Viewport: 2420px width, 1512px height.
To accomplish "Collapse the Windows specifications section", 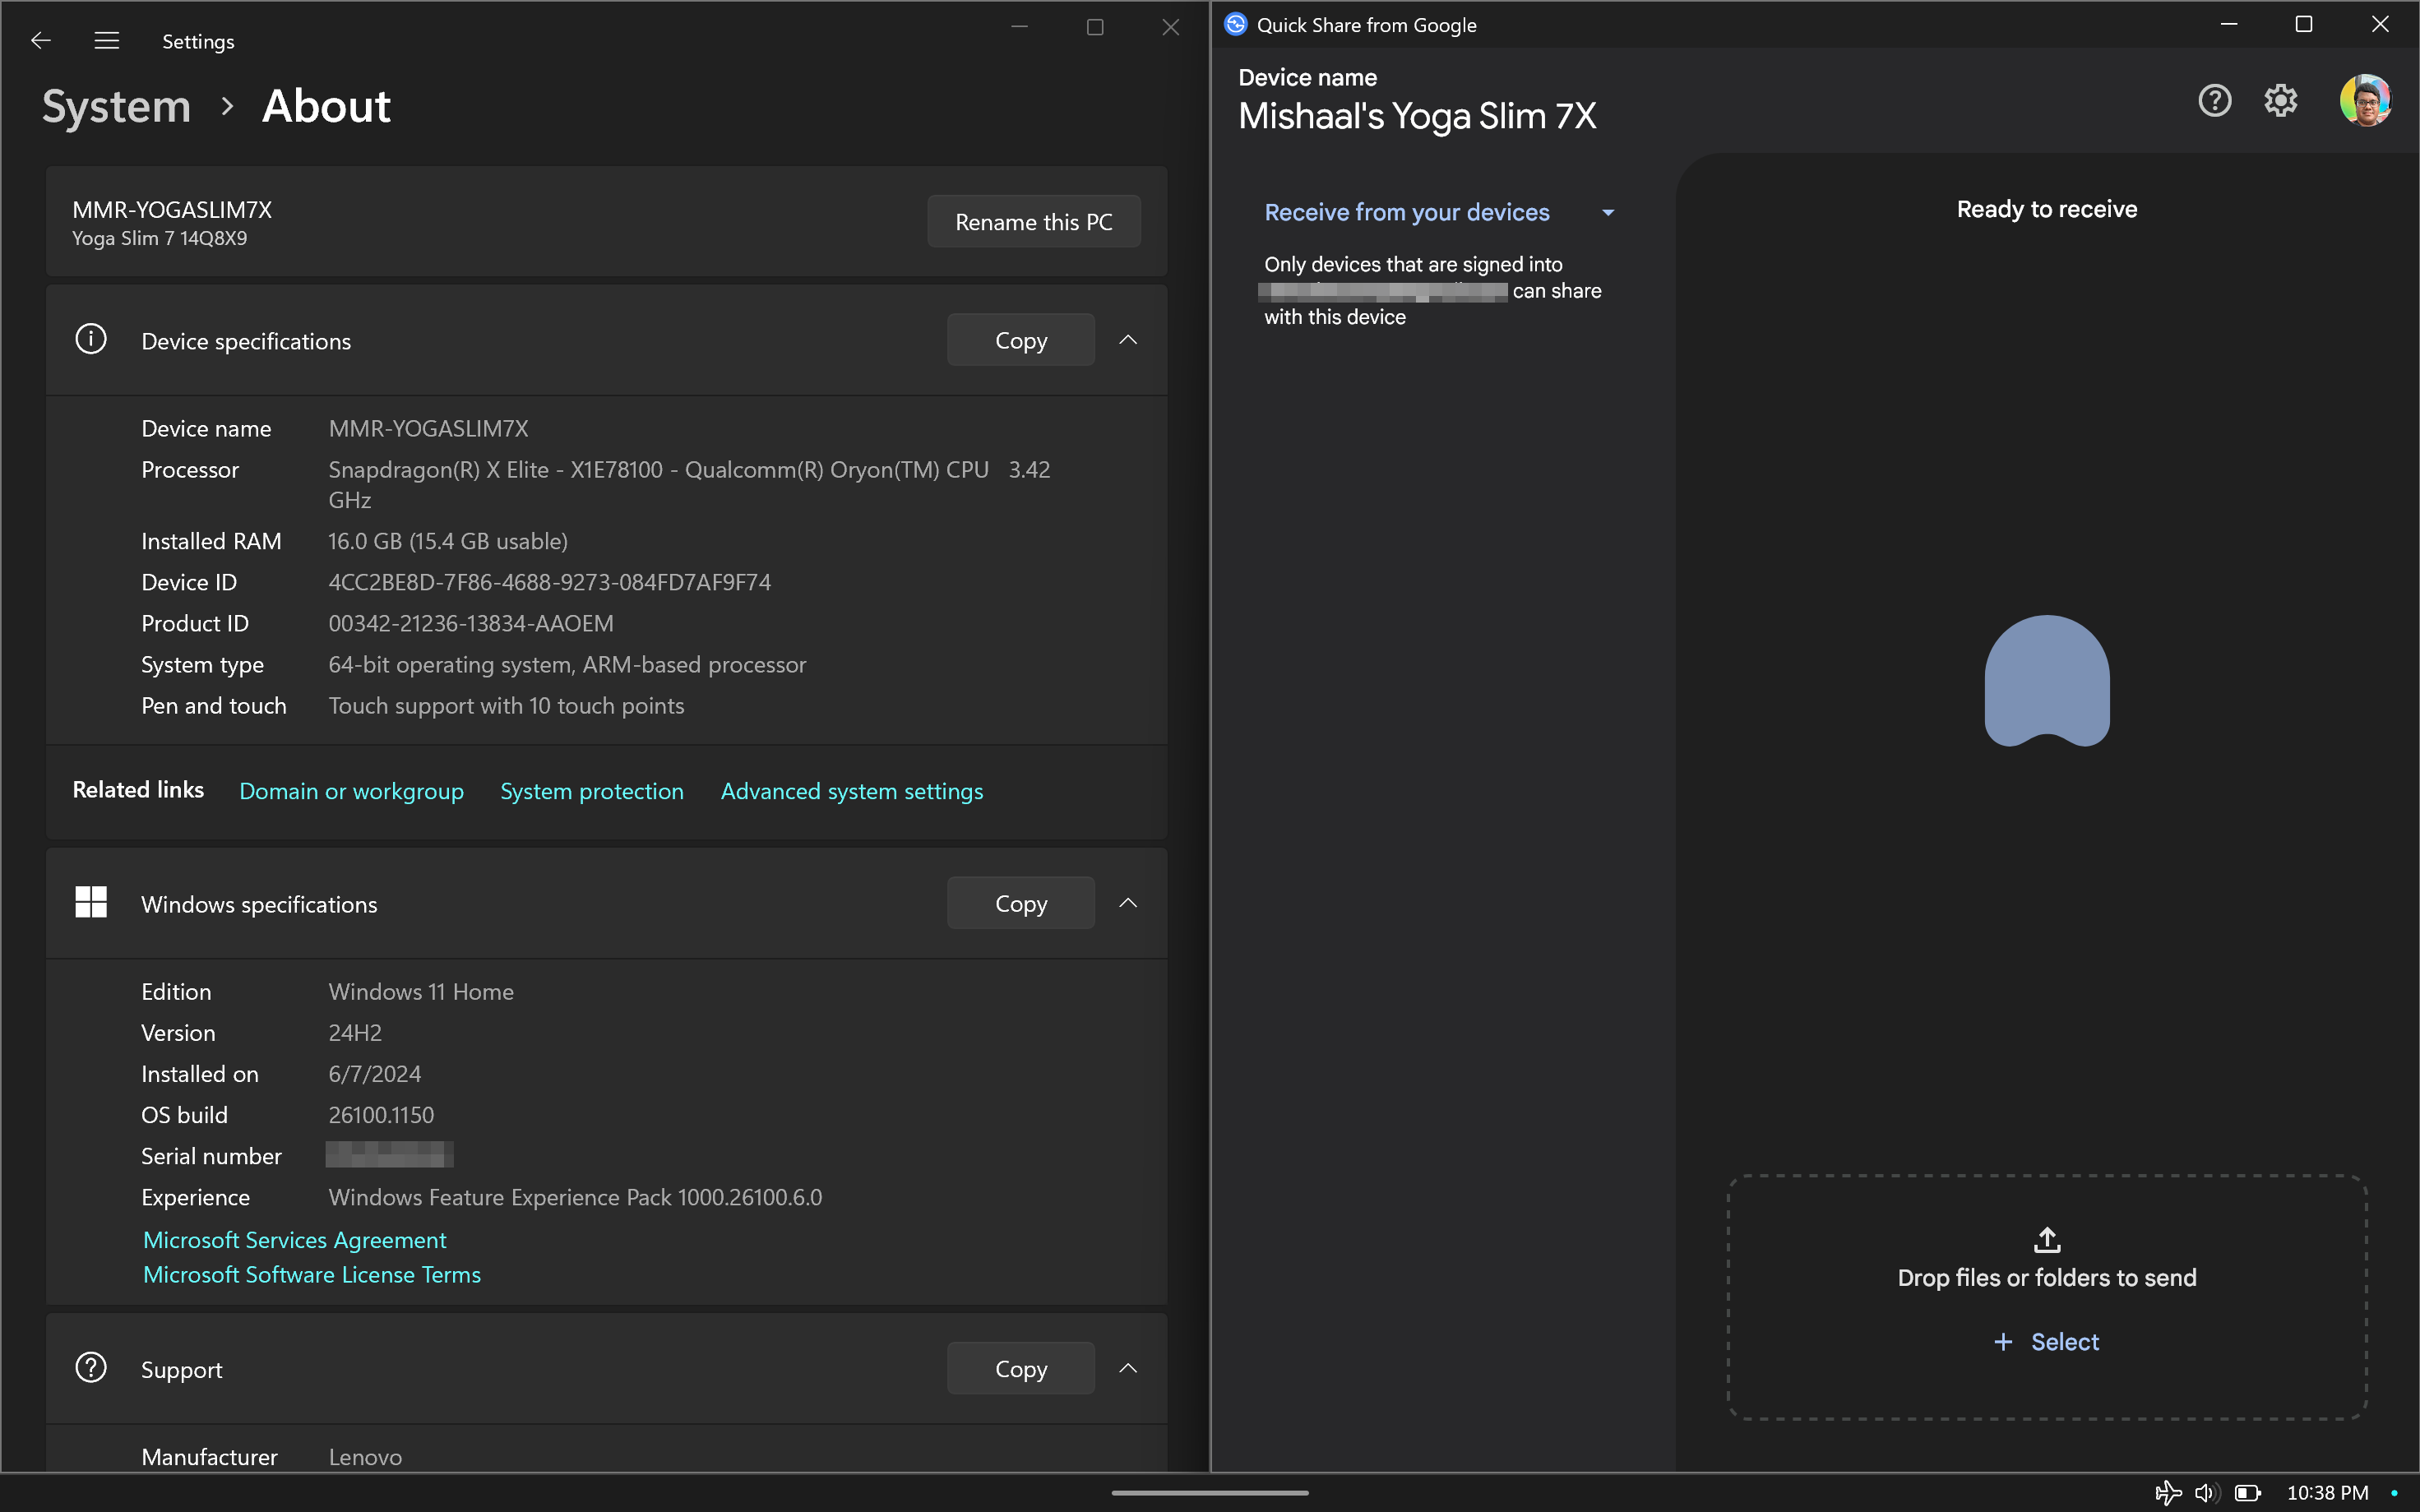I will coord(1129,902).
